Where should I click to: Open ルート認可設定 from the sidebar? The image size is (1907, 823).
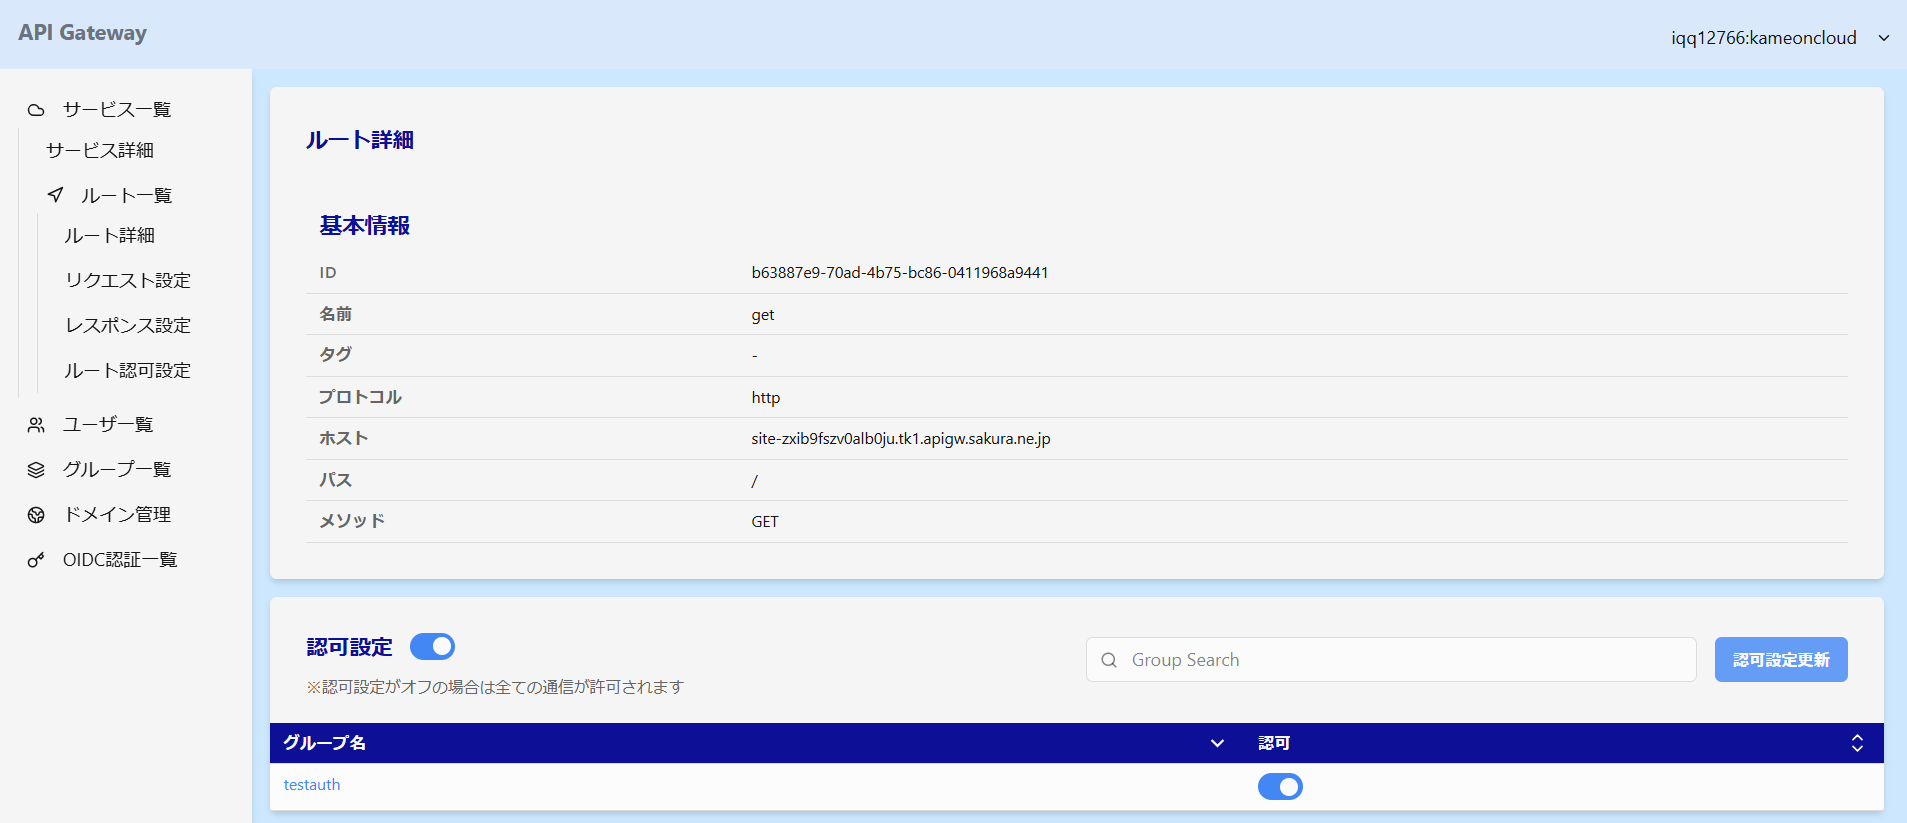[128, 371]
